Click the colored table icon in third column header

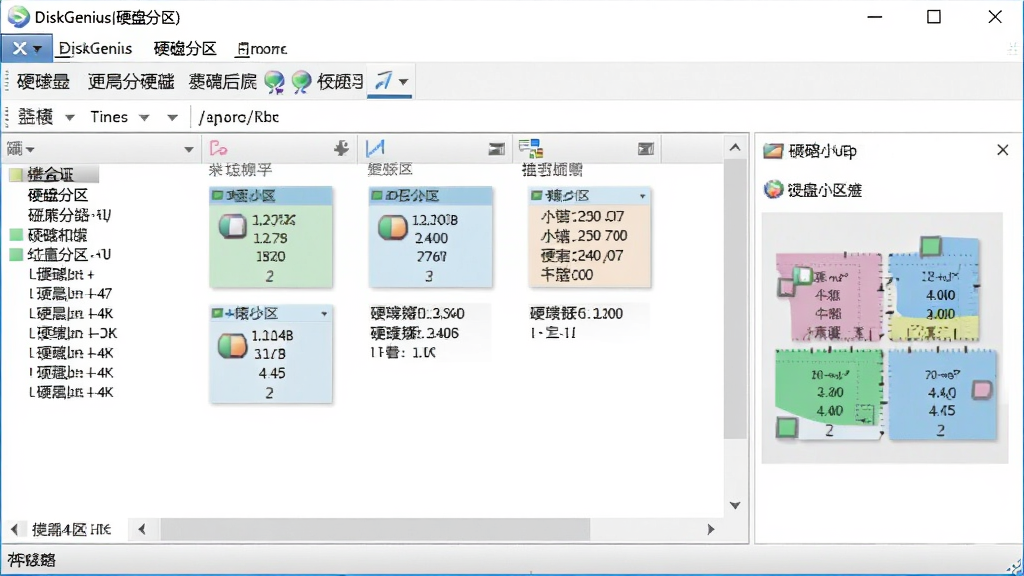(531, 148)
